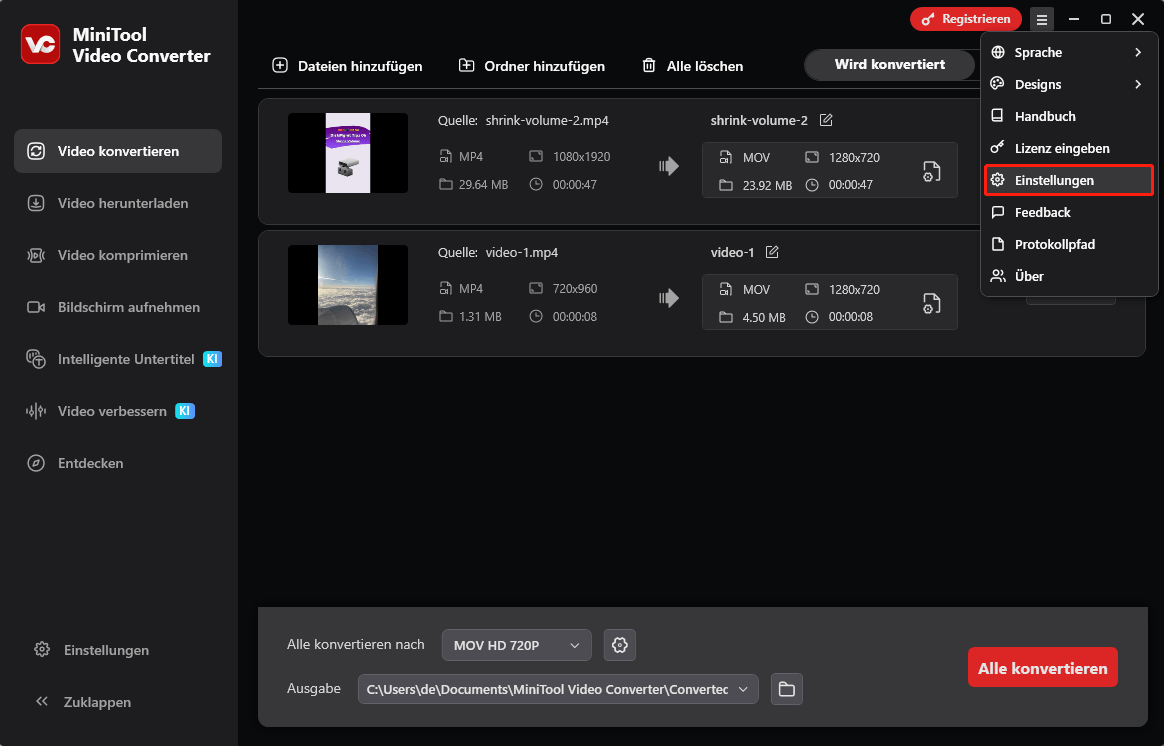
Task: Click the 1080x1920 resolution value
Action: [x=581, y=157]
